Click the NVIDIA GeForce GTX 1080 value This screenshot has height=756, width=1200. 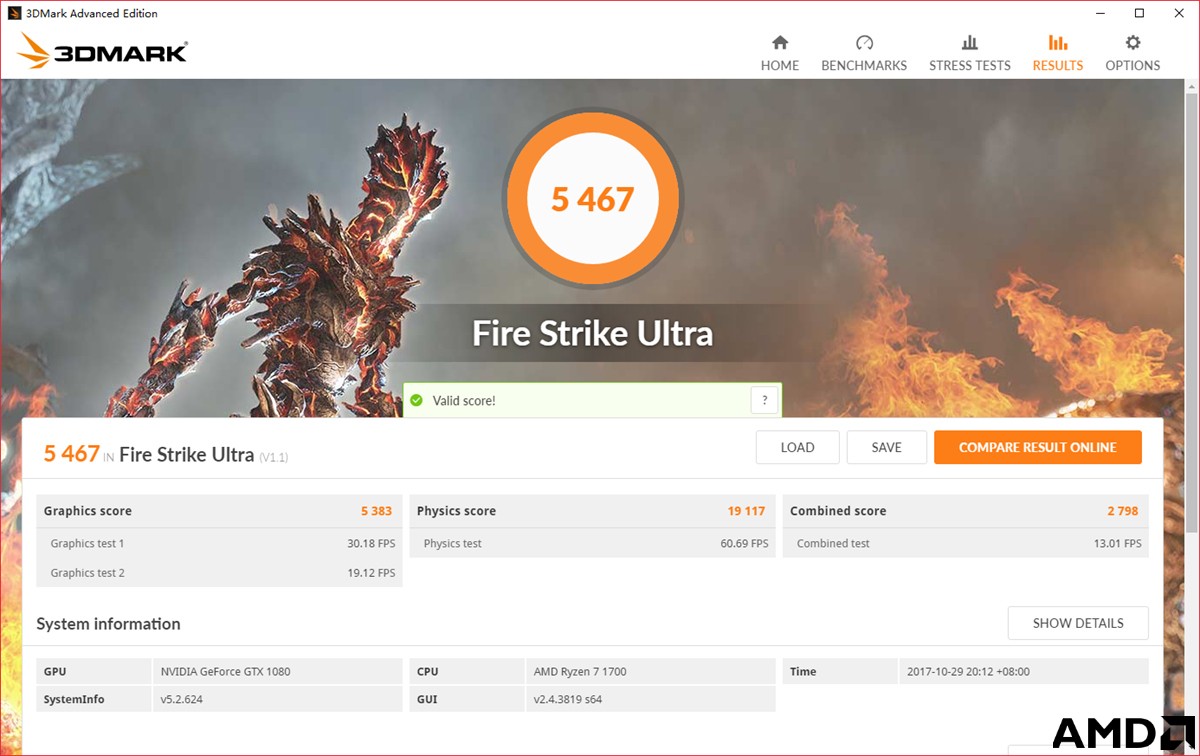click(x=225, y=672)
